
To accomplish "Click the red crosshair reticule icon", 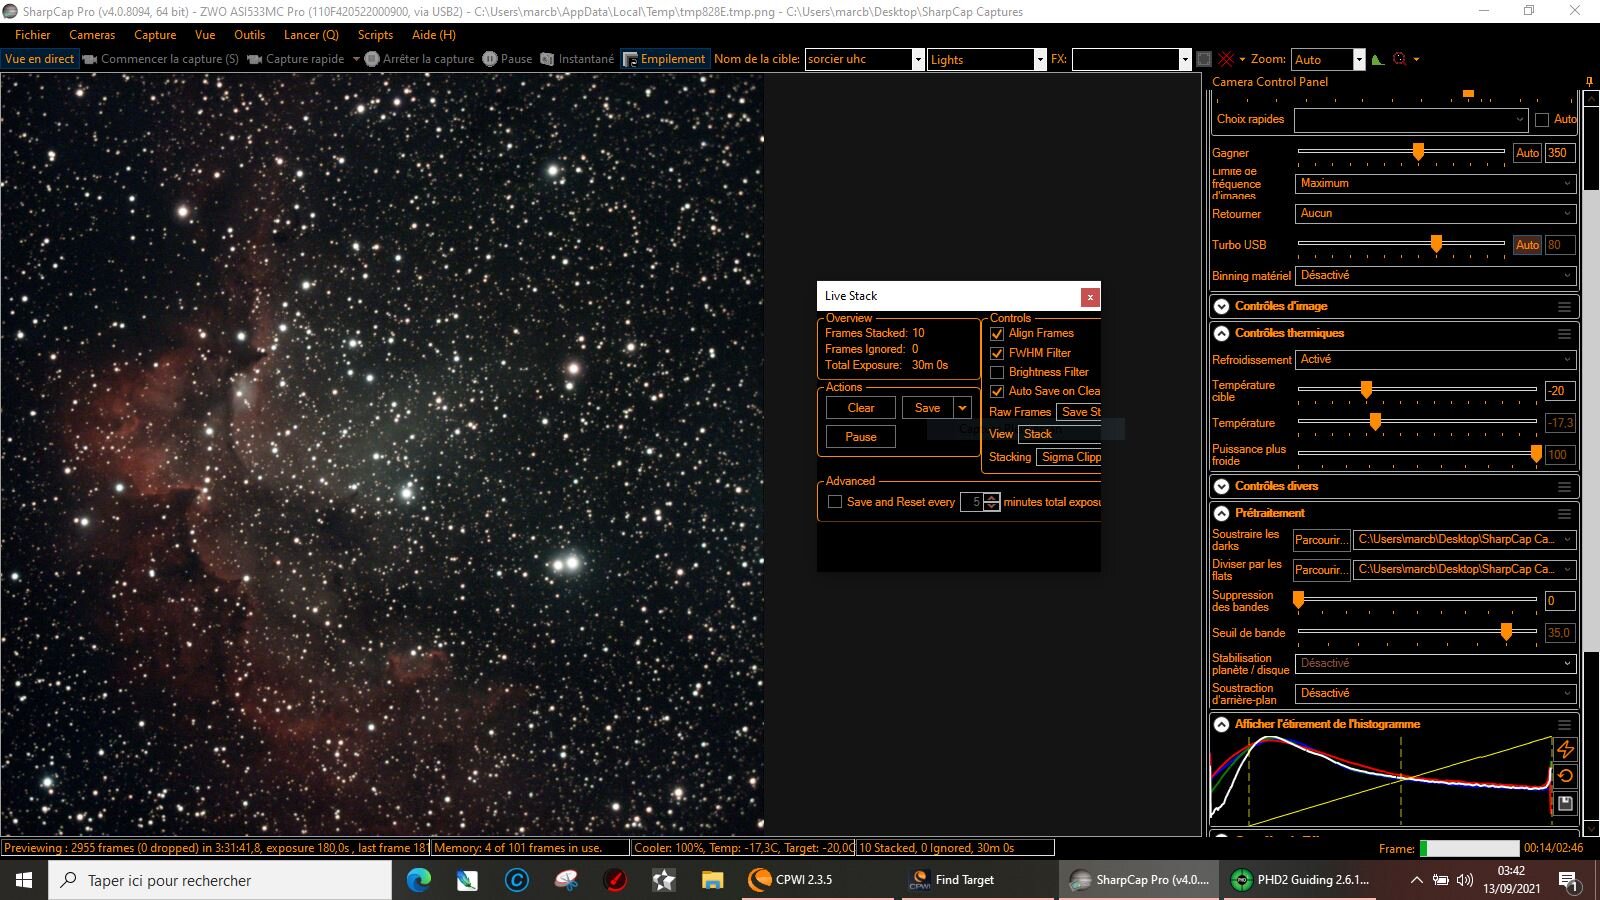I will [x=1226, y=59].
